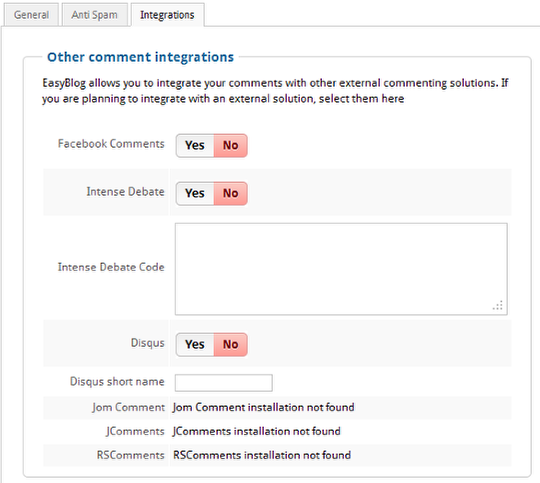Click the Other comment integrations heading

141,57
